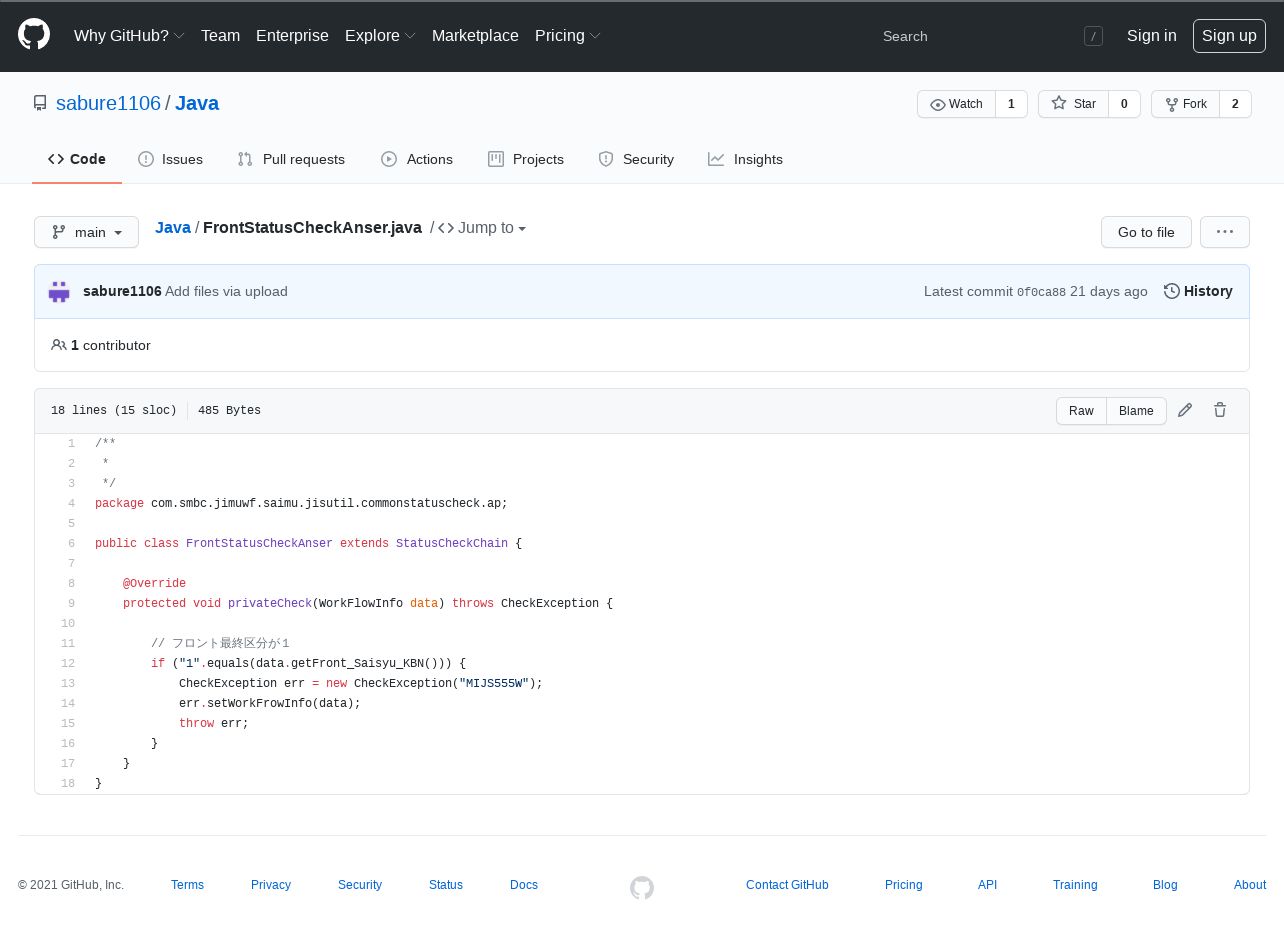Click the Sign up button
Screen dimensions: 1284x950
click(x=1229, y=35)
